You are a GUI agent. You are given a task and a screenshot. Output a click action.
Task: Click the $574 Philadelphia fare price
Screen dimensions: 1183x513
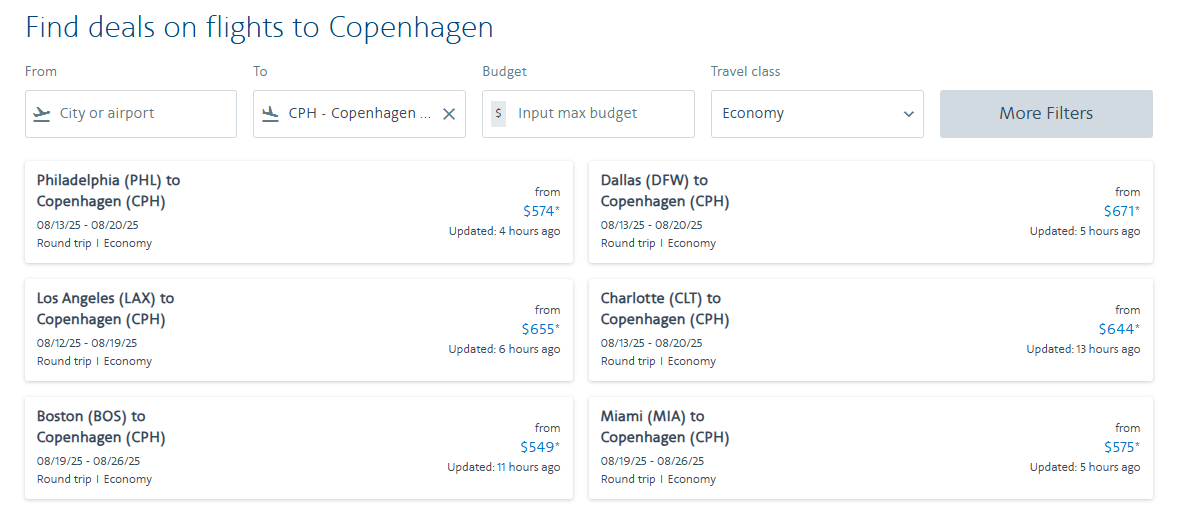[x=540, y=211]
